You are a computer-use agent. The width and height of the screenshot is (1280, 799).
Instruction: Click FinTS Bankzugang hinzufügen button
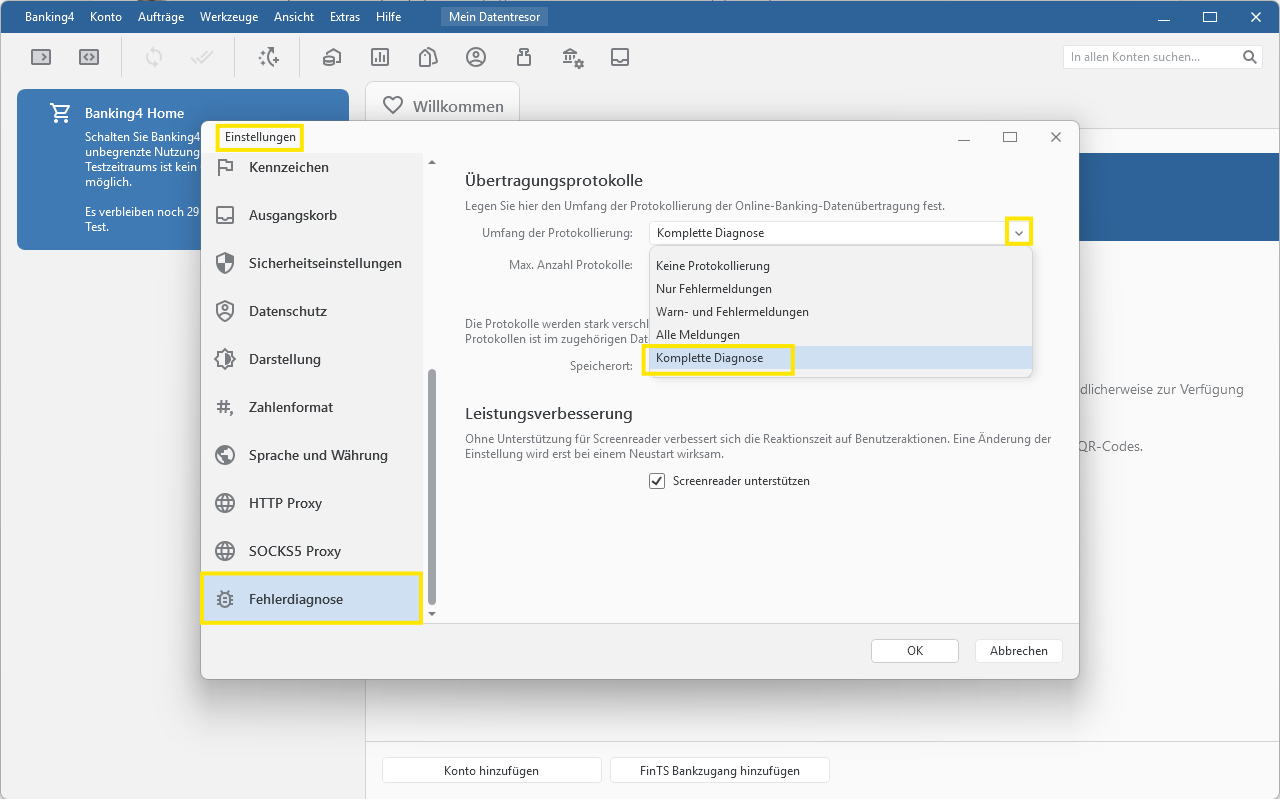[720, 771]
